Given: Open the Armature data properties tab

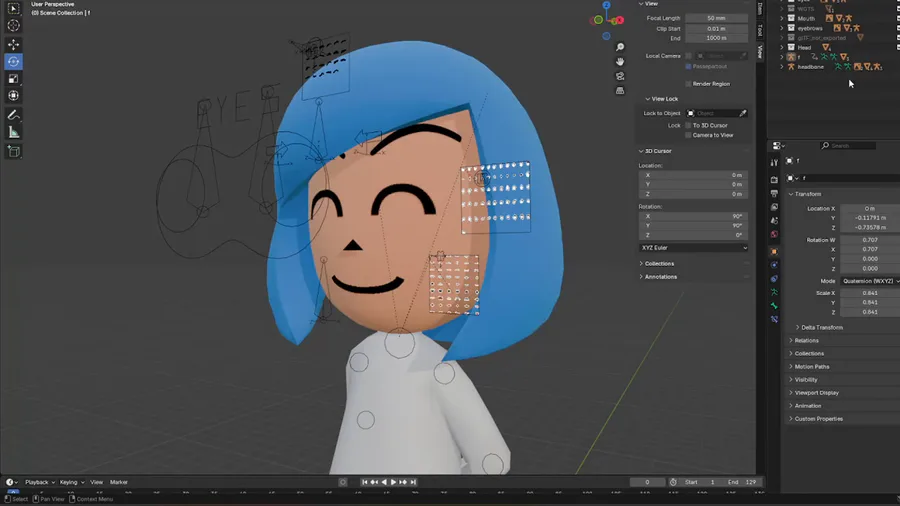Looking at the screenshot, I should (774, 293).
